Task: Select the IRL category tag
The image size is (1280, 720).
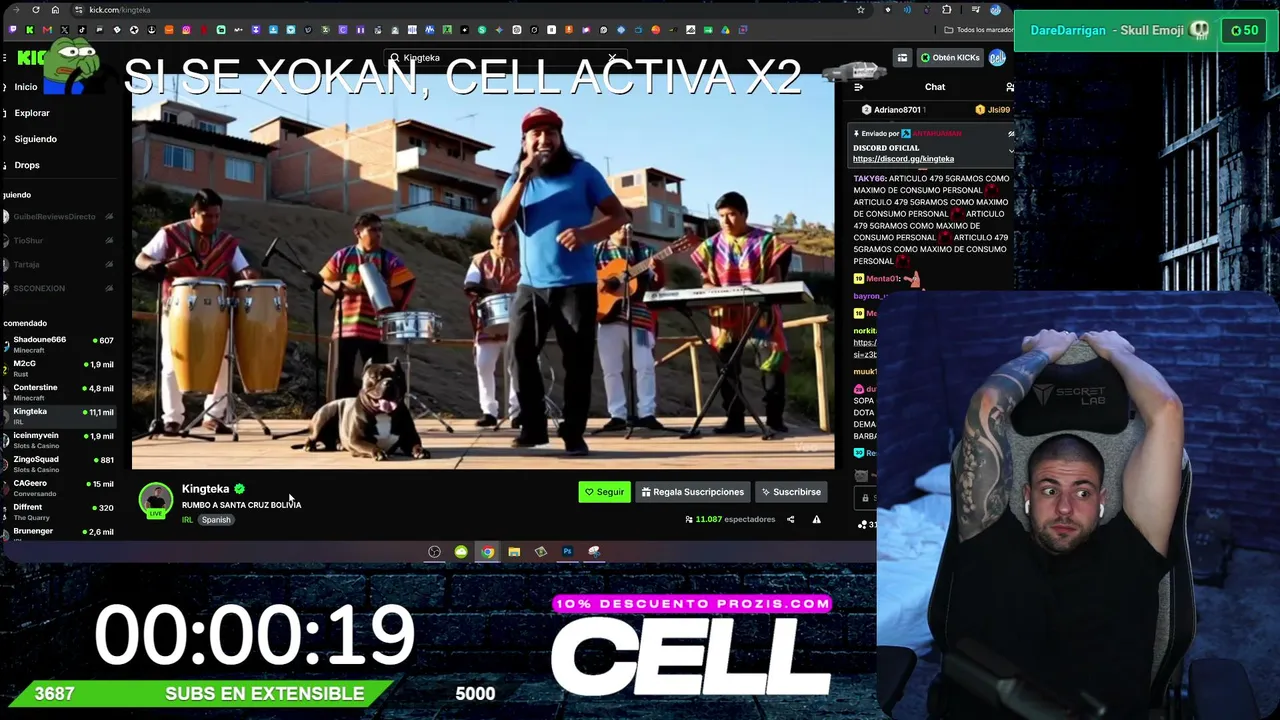Action: pyautogui.click(x=187, y=520)
